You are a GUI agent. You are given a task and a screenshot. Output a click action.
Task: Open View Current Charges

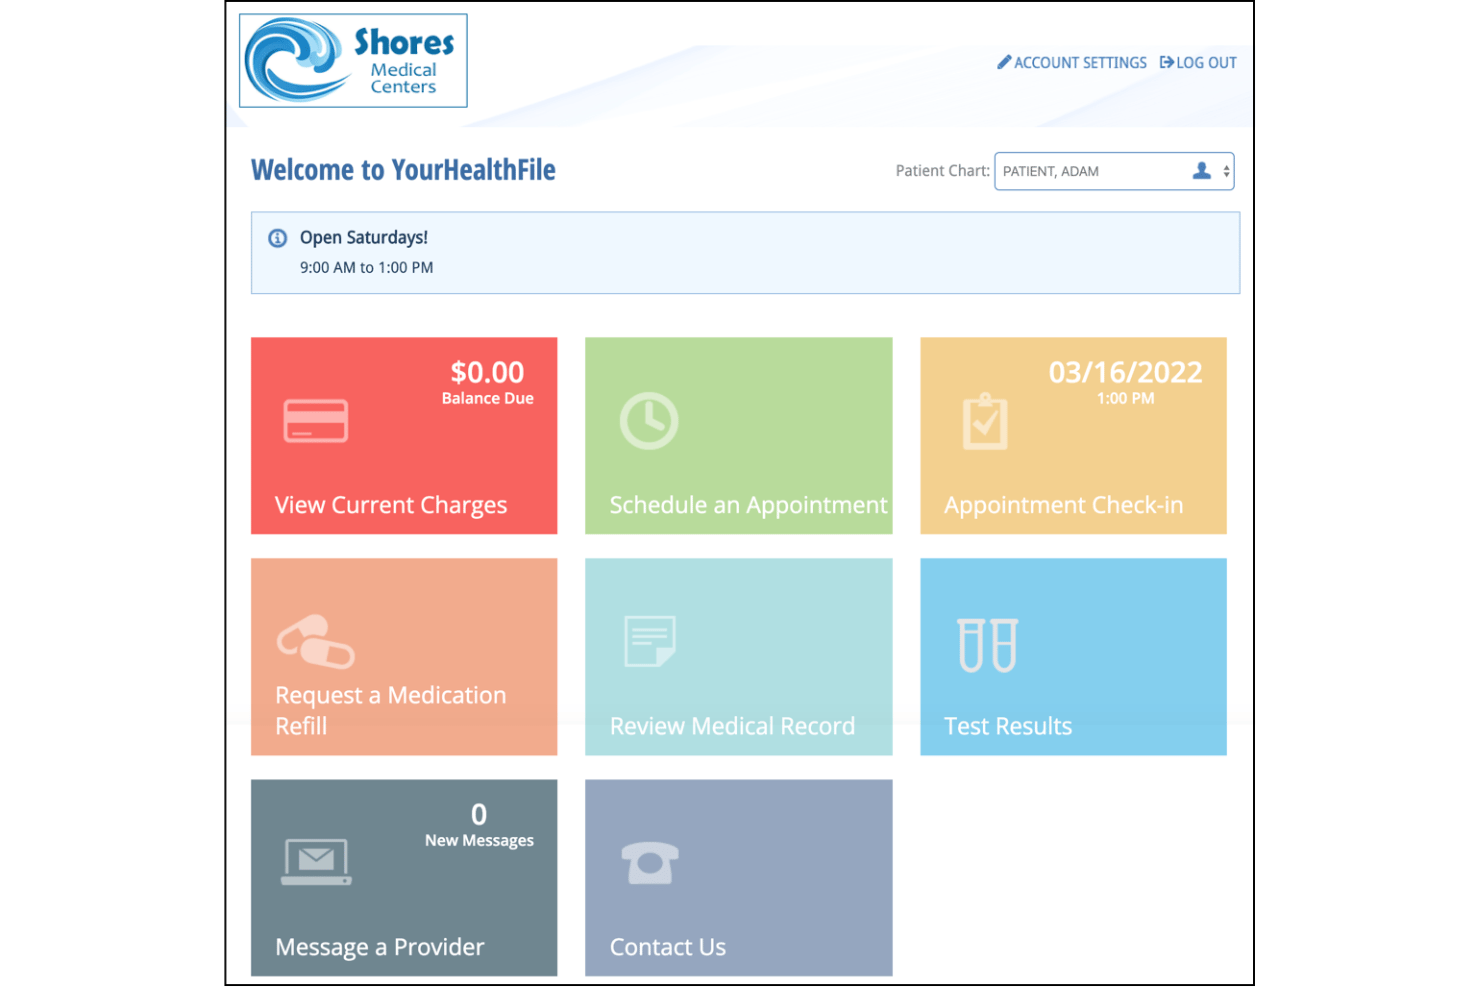[x=404, y=435]
